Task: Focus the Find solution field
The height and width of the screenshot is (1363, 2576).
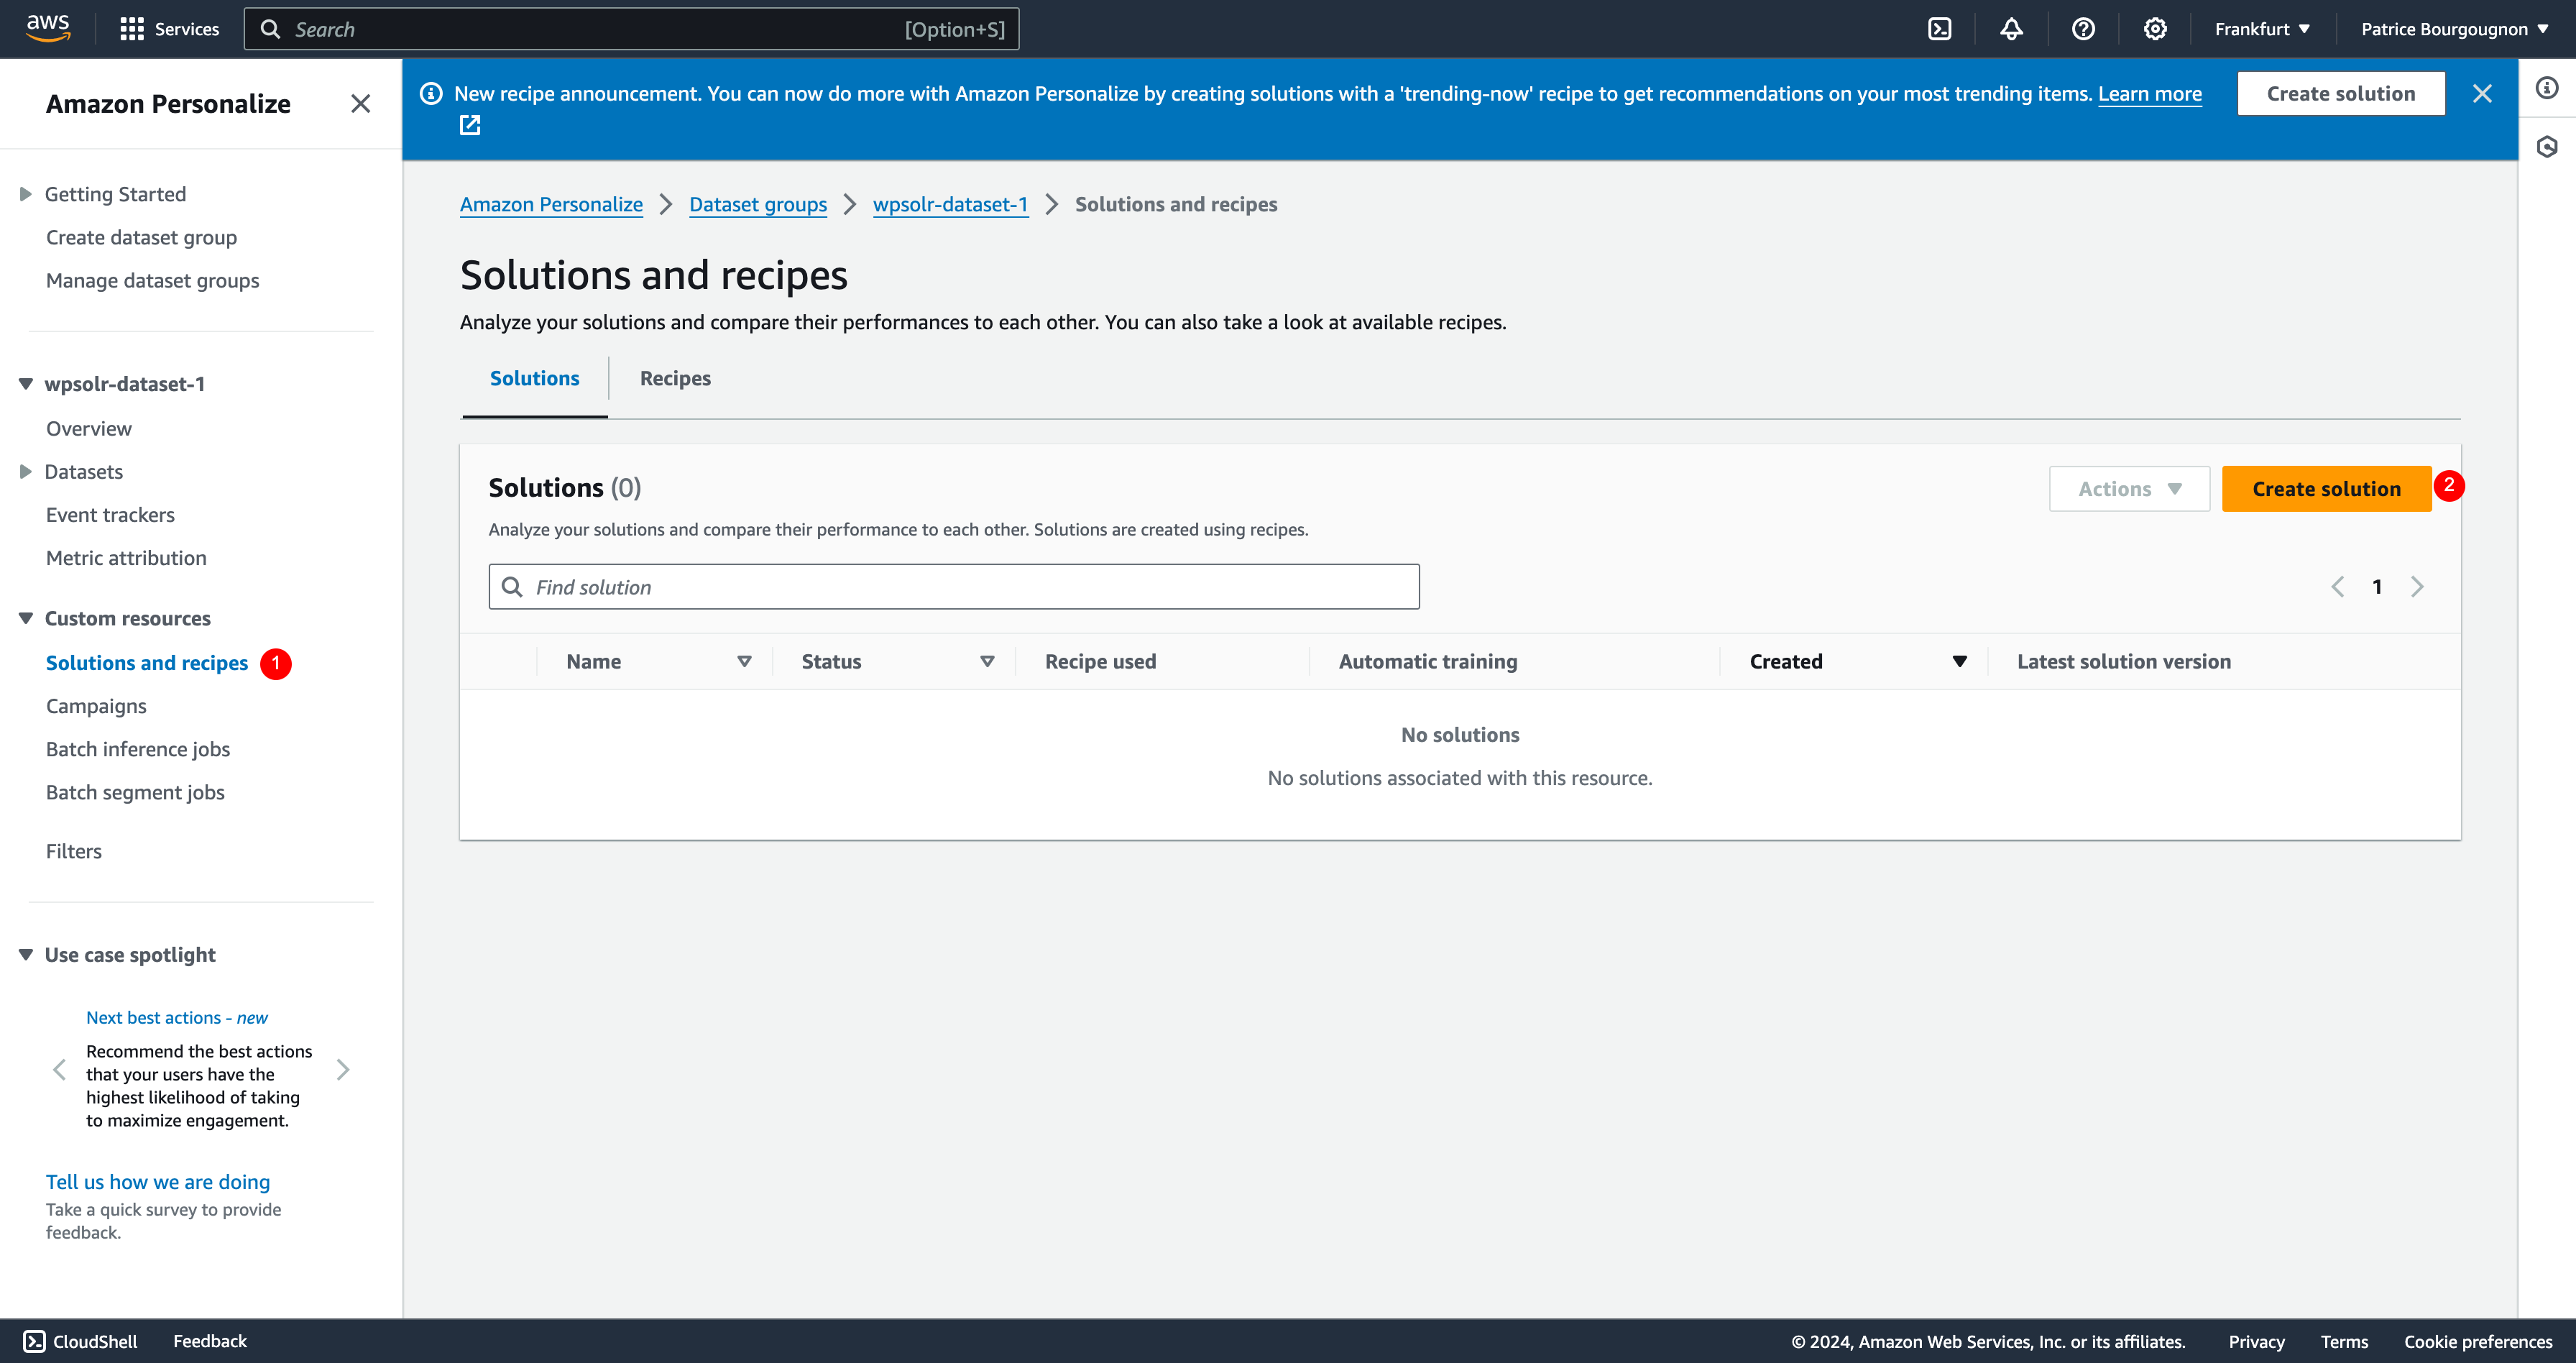Action: (x=954, y=587)
